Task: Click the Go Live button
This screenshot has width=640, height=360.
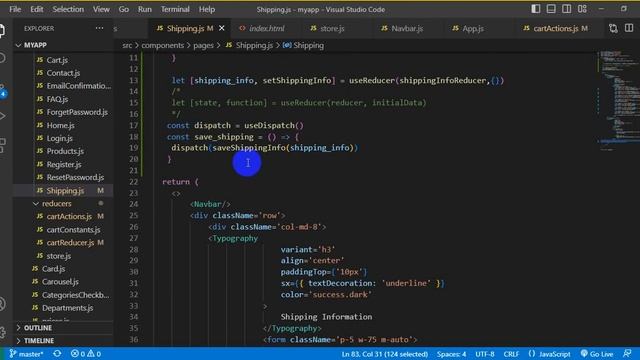Action: (597, 353)
